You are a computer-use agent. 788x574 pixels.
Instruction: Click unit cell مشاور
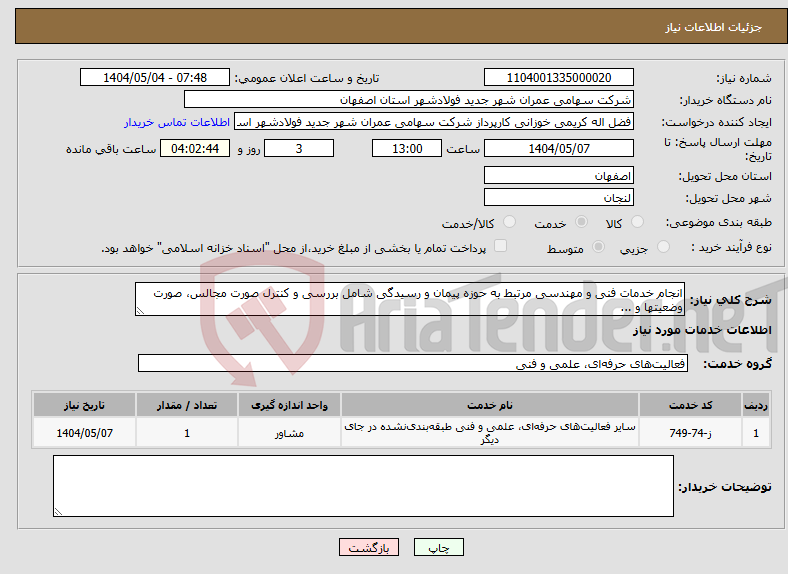click(289, 432)
